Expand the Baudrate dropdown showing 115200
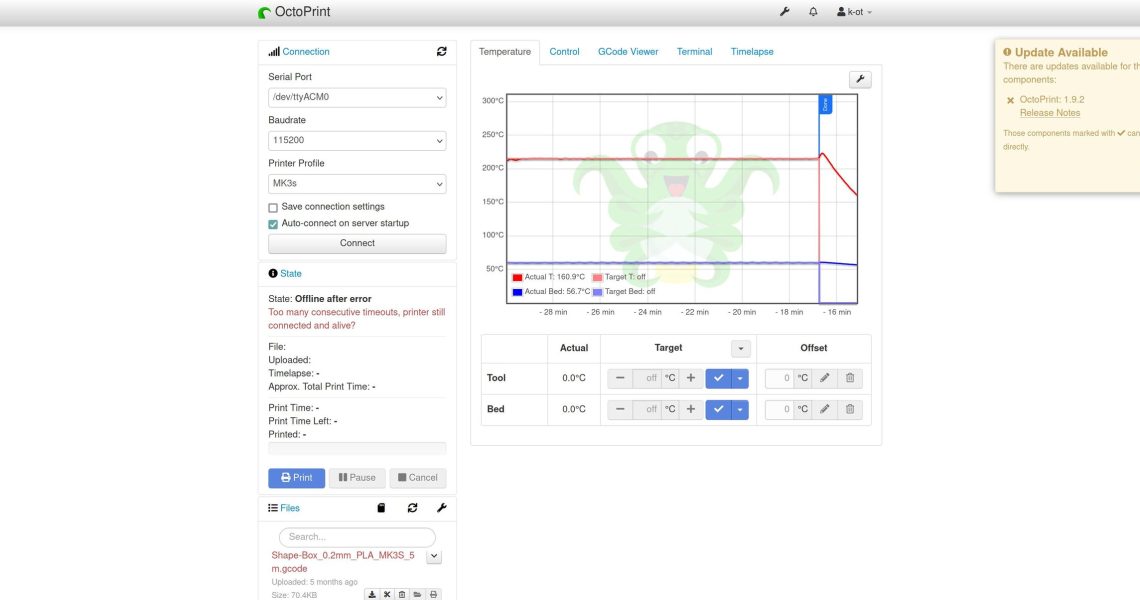The image size is (1140, 600). (357, 141)
